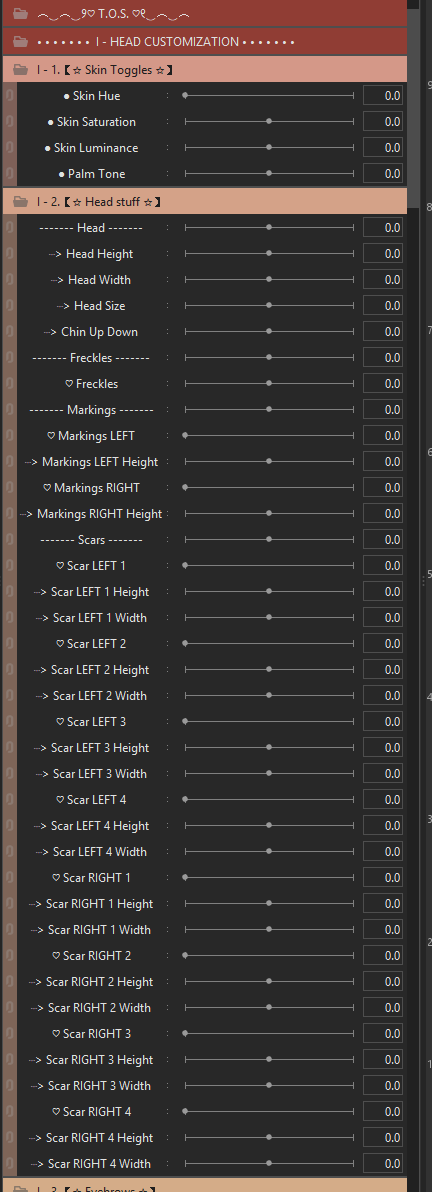The height and width of the screenshot is (1192, 432).
Task: Toggle the lock icon beside Scar LEFT 1
Action: (x=9, y=566)
